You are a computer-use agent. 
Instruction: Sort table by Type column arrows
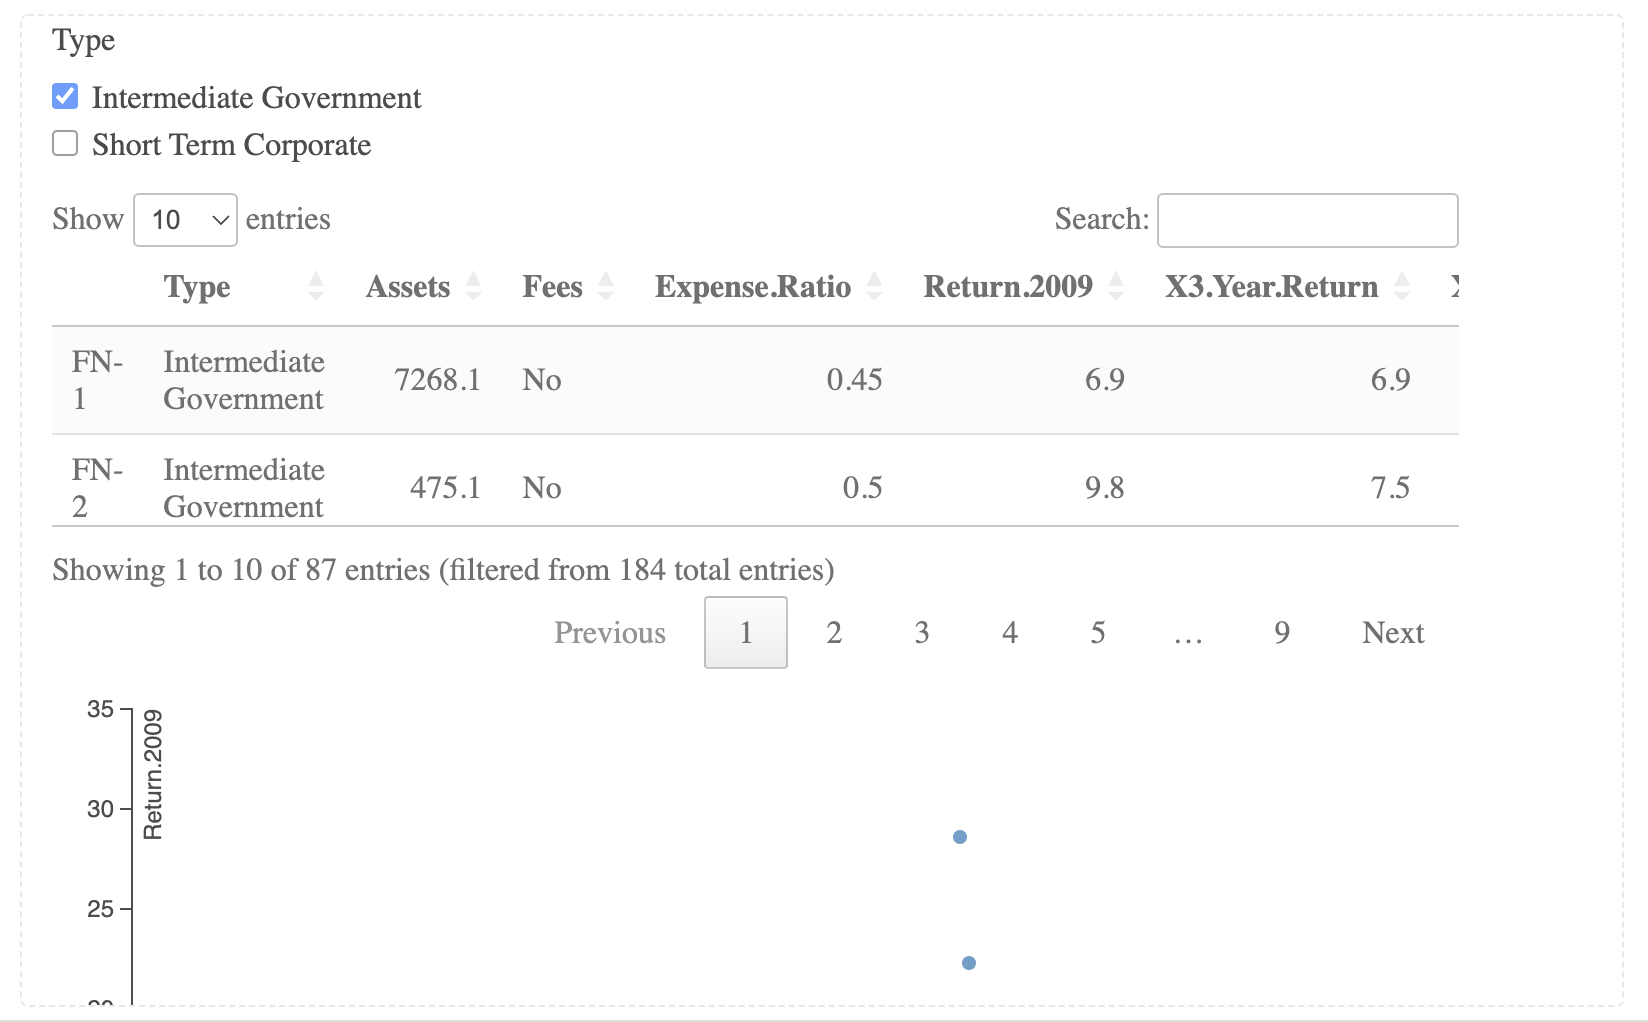click(316, 287)
